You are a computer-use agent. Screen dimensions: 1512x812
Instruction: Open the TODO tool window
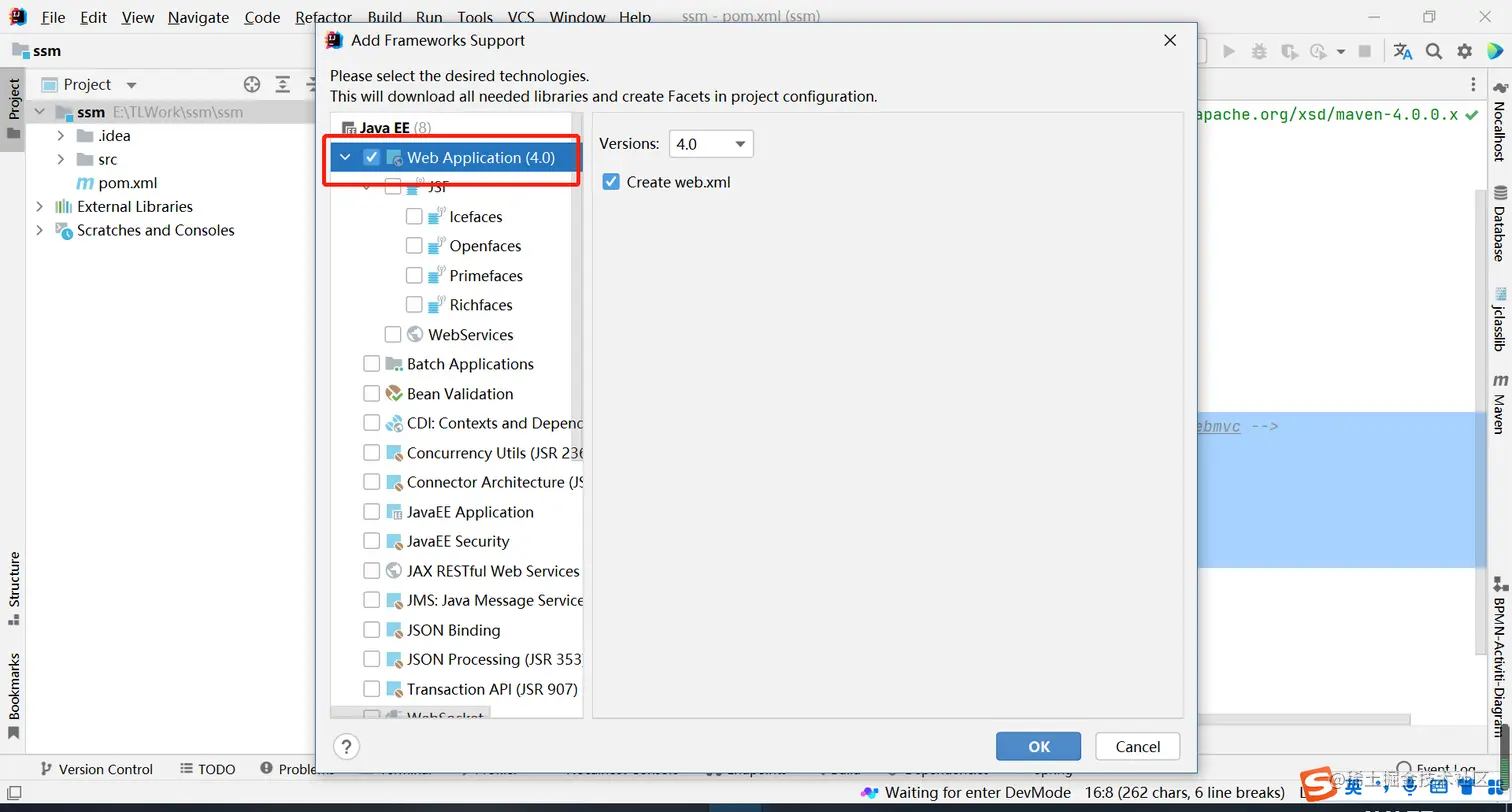coord(208,769)
